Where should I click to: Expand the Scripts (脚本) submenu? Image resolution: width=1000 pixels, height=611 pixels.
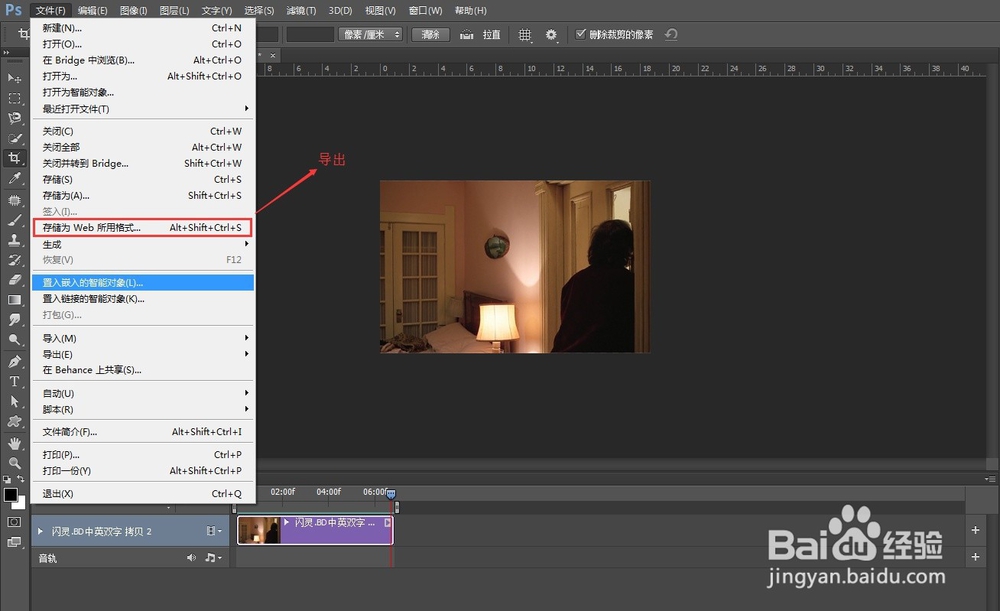(142, 409)
